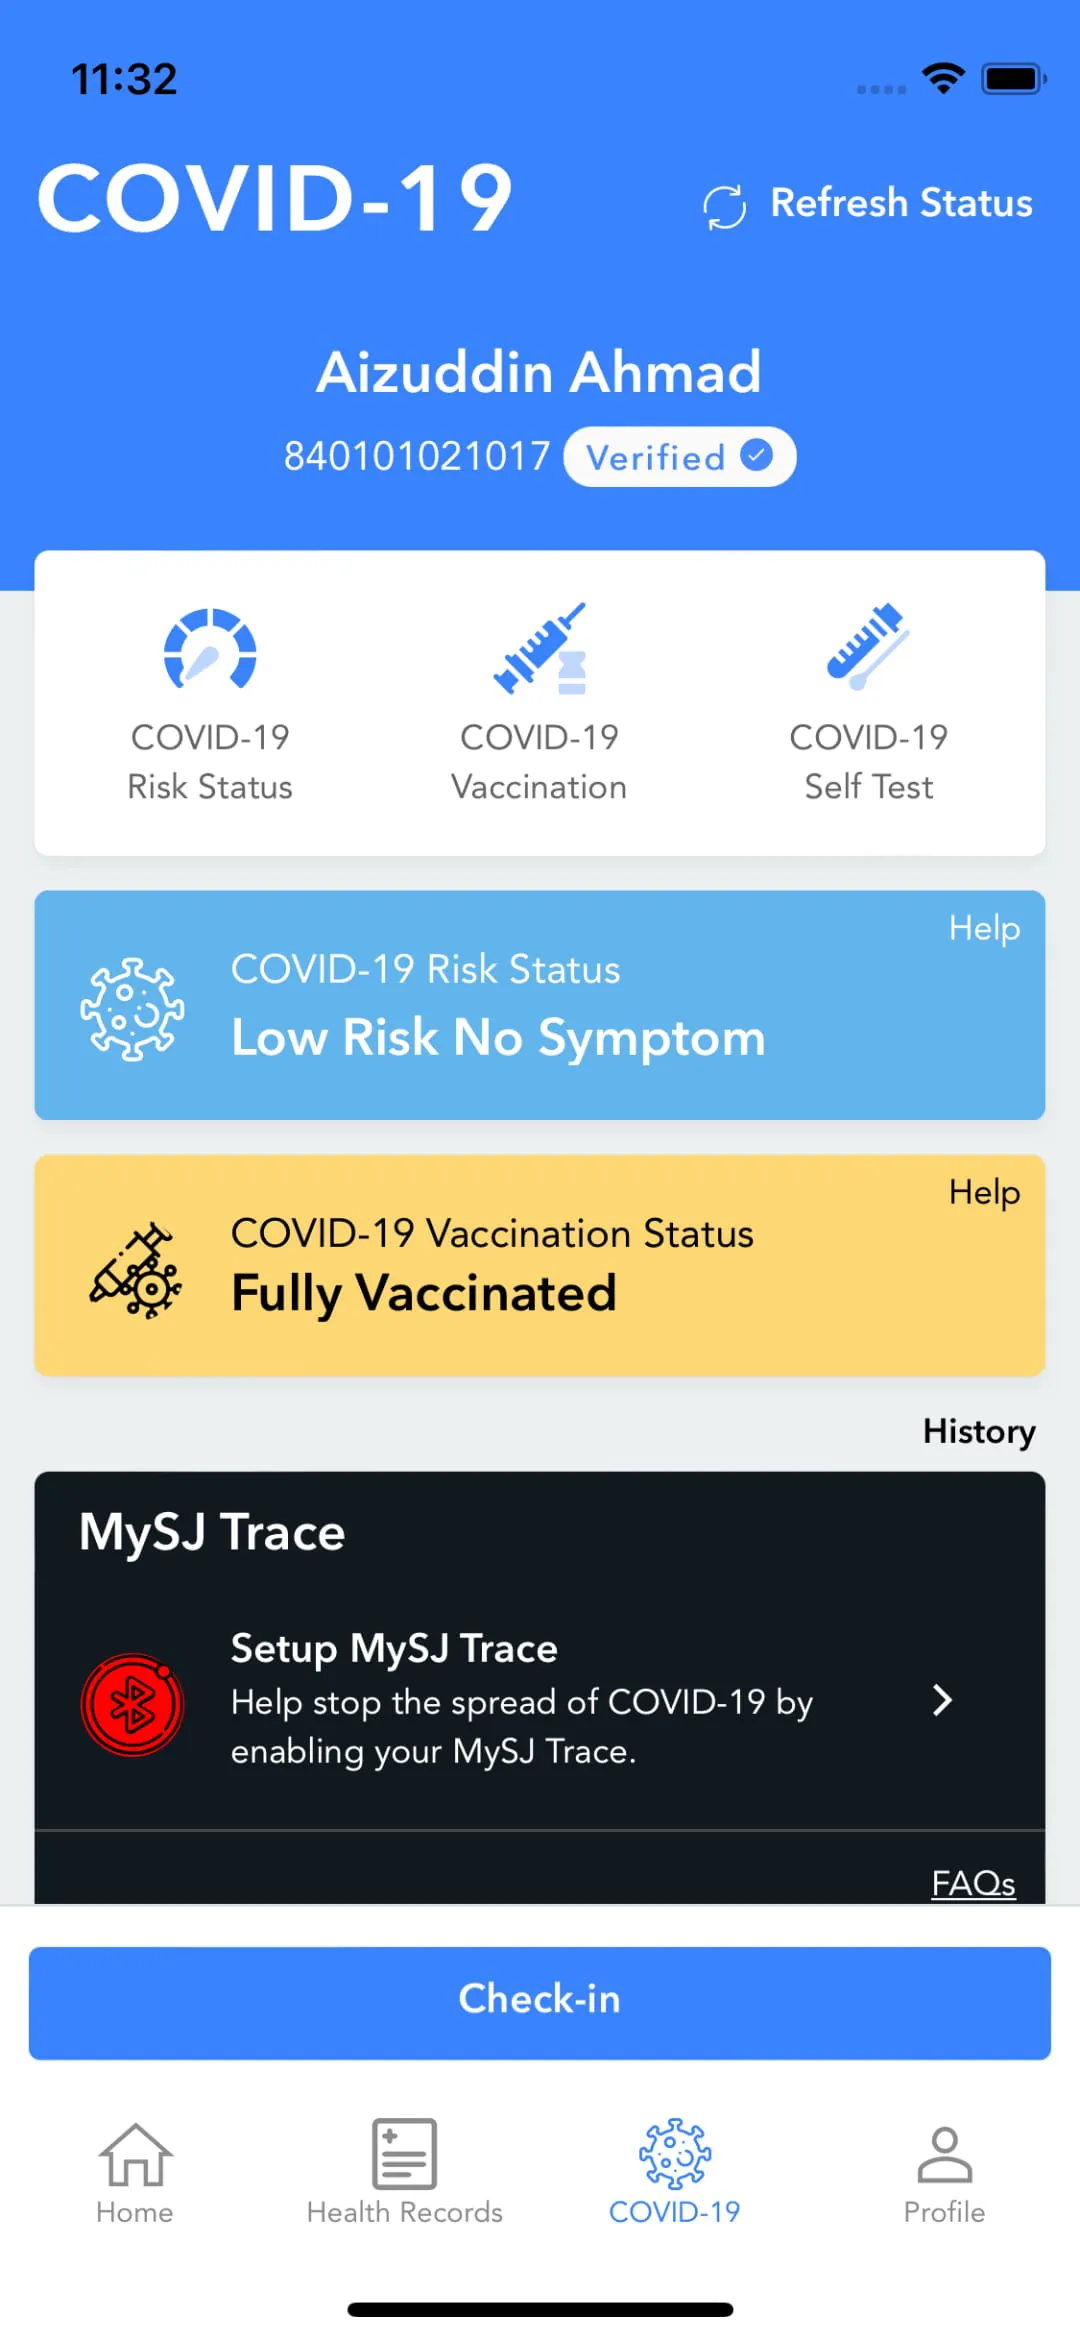Tap the Verified badge checkmark
The height and width of the screenshot is (2340, 1080).
[757, 456]
